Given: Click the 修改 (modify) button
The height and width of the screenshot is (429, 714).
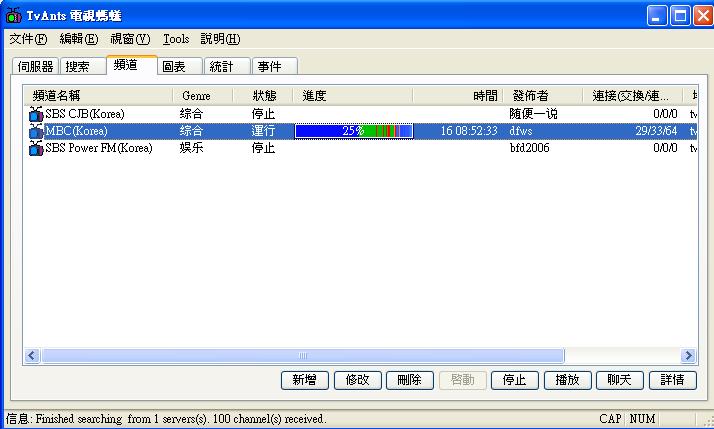Looking at the screenshot, I should coord(357,380).
